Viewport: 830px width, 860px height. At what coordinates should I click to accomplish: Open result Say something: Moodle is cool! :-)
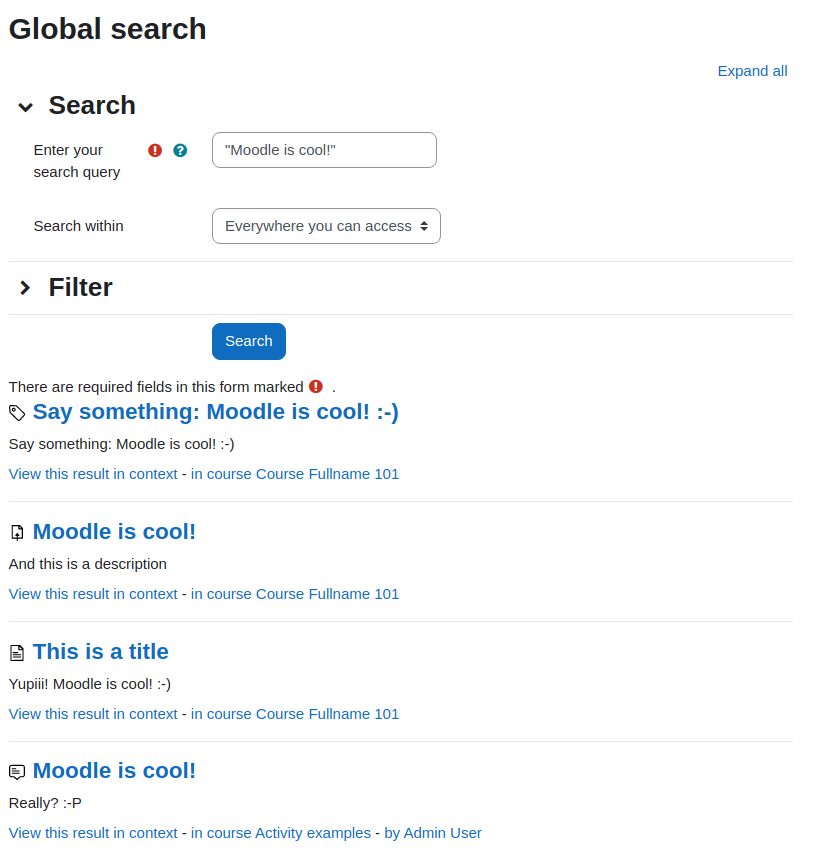point(216,412)
